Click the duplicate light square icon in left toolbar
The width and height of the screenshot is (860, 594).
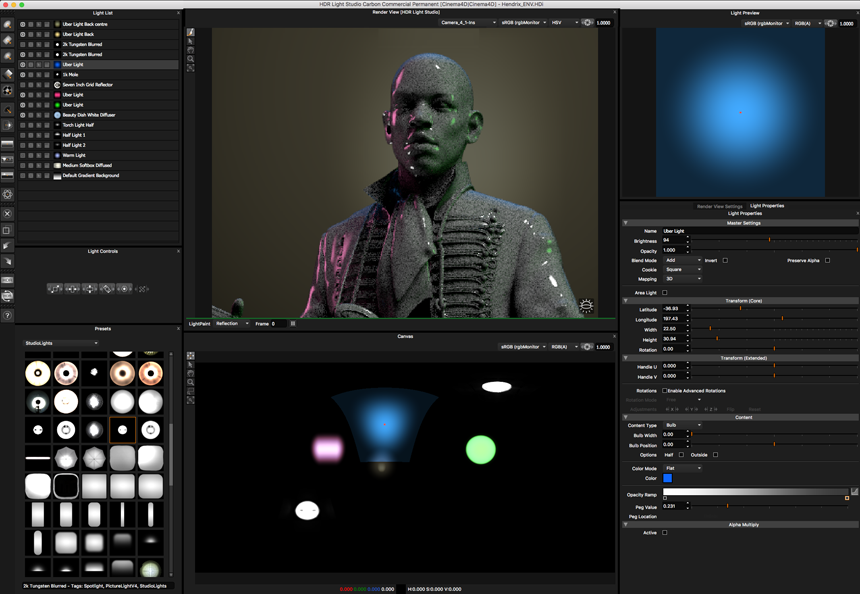tap(7, 230)
